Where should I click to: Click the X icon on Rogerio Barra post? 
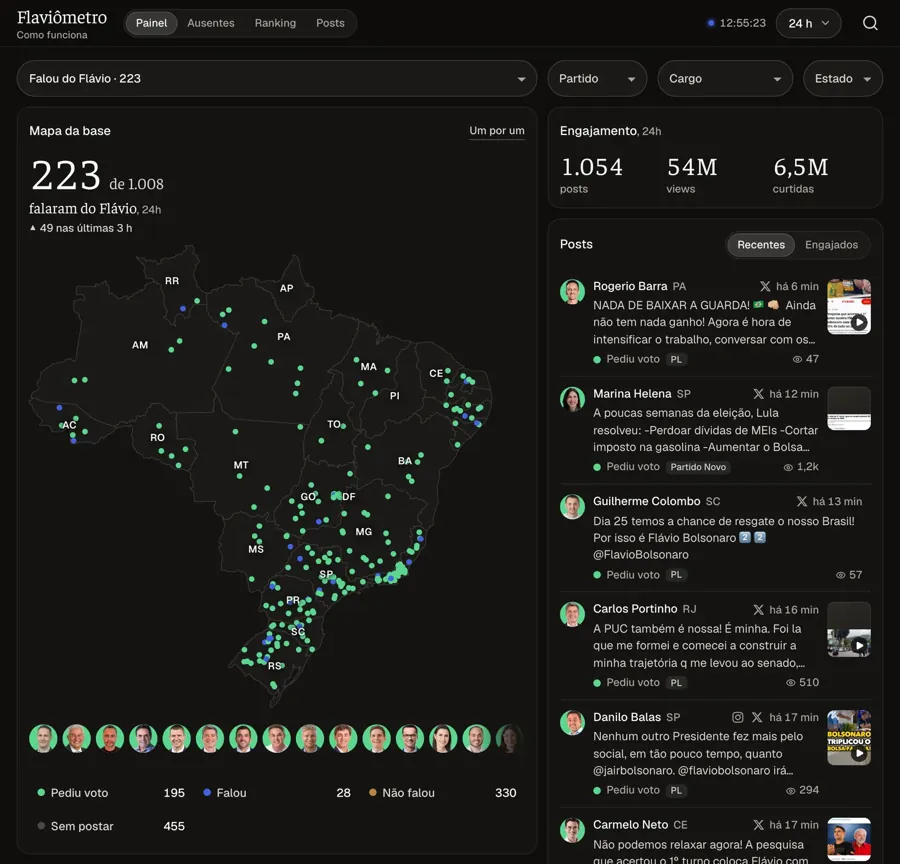[x=765, y=286]
